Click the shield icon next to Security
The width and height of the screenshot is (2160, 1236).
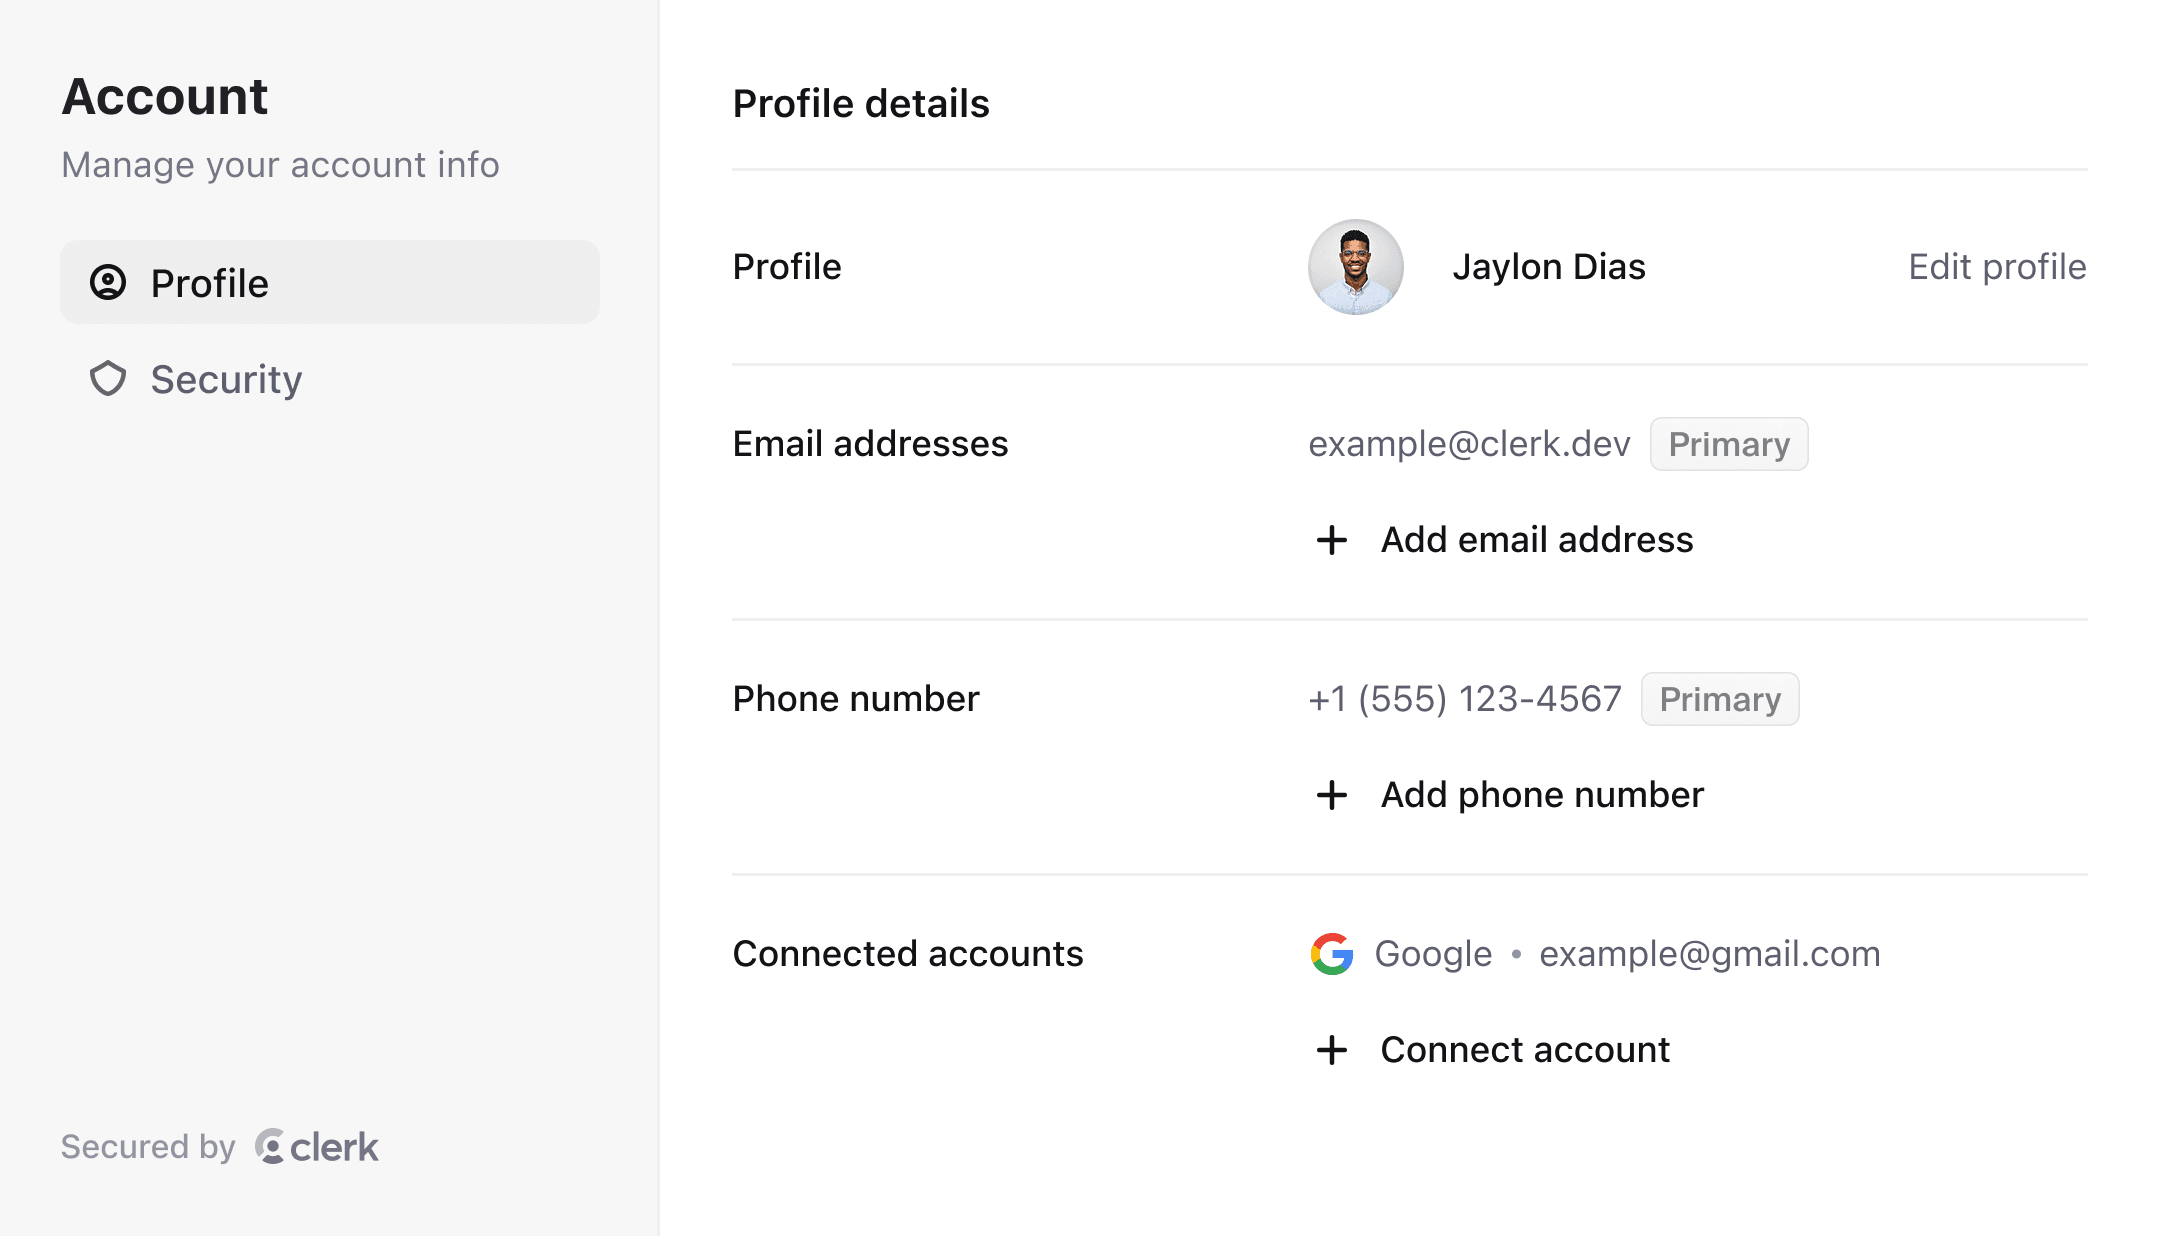pos(110,379)
